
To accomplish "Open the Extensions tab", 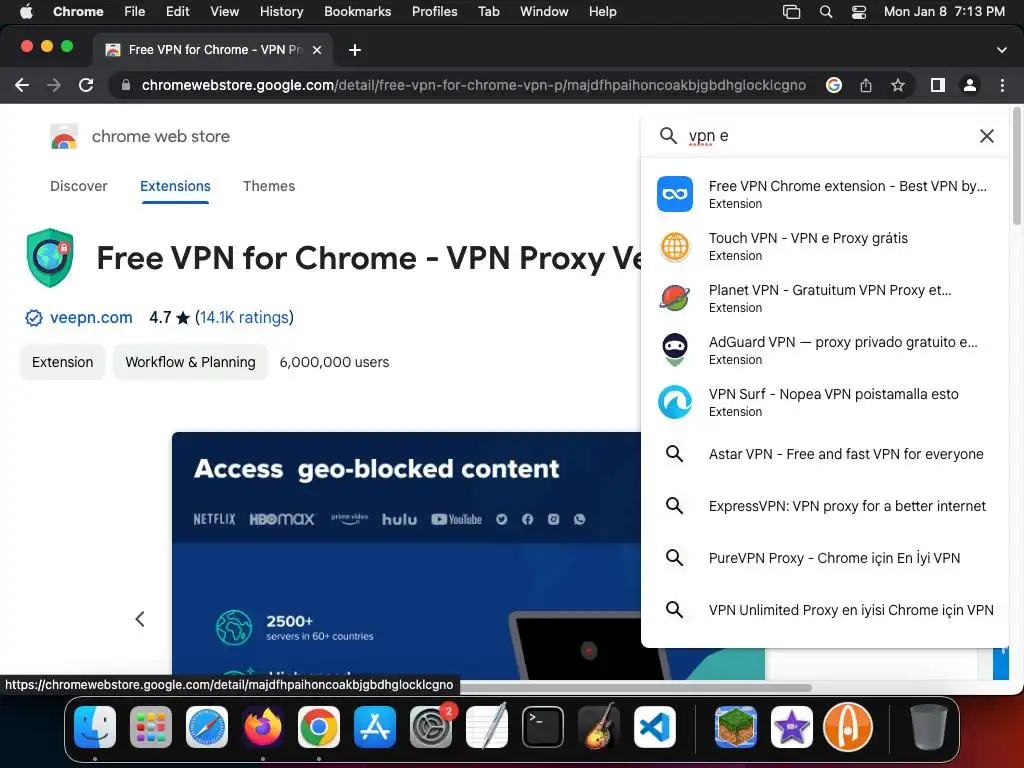I will coord(175,186).
